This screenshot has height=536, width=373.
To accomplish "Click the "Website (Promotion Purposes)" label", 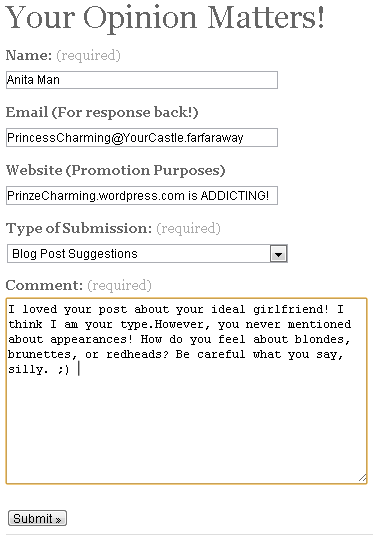I will pos(116,170).
